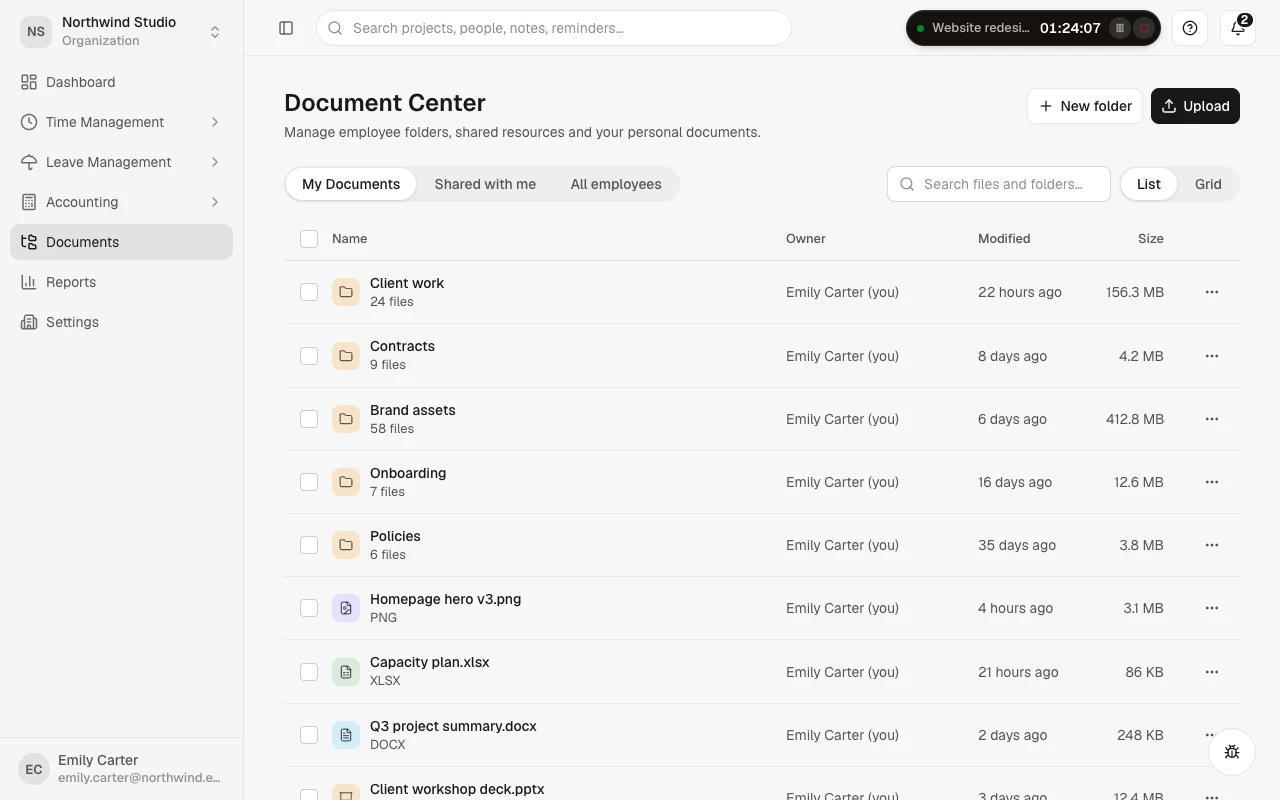This screenshot has width=1280, height=800.
Task: Open more actions for Homepage hero v3.png
Action: pyautogui.click(x=1212, y=608)
